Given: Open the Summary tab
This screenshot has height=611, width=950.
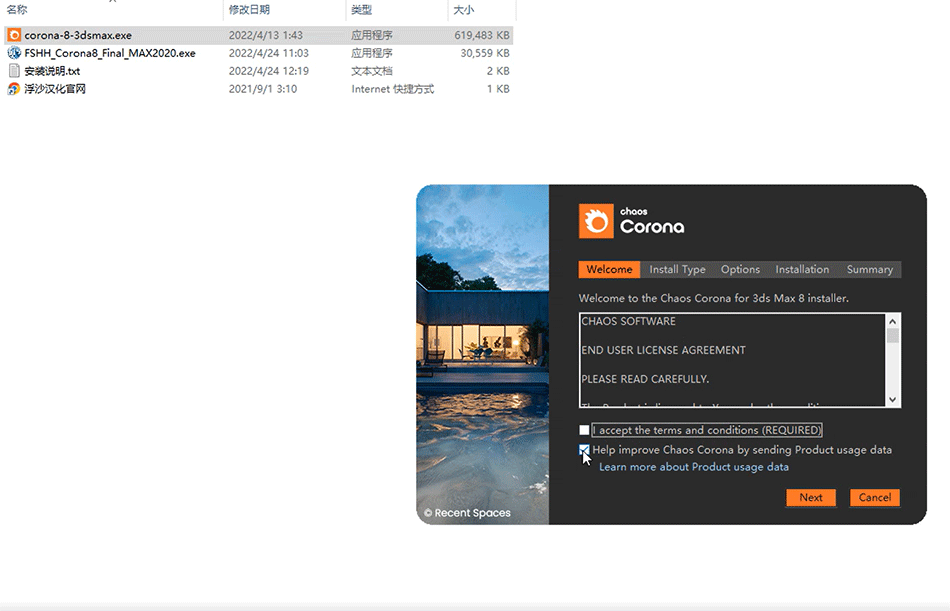Looking at the screenshot, I should click(869, 269).
